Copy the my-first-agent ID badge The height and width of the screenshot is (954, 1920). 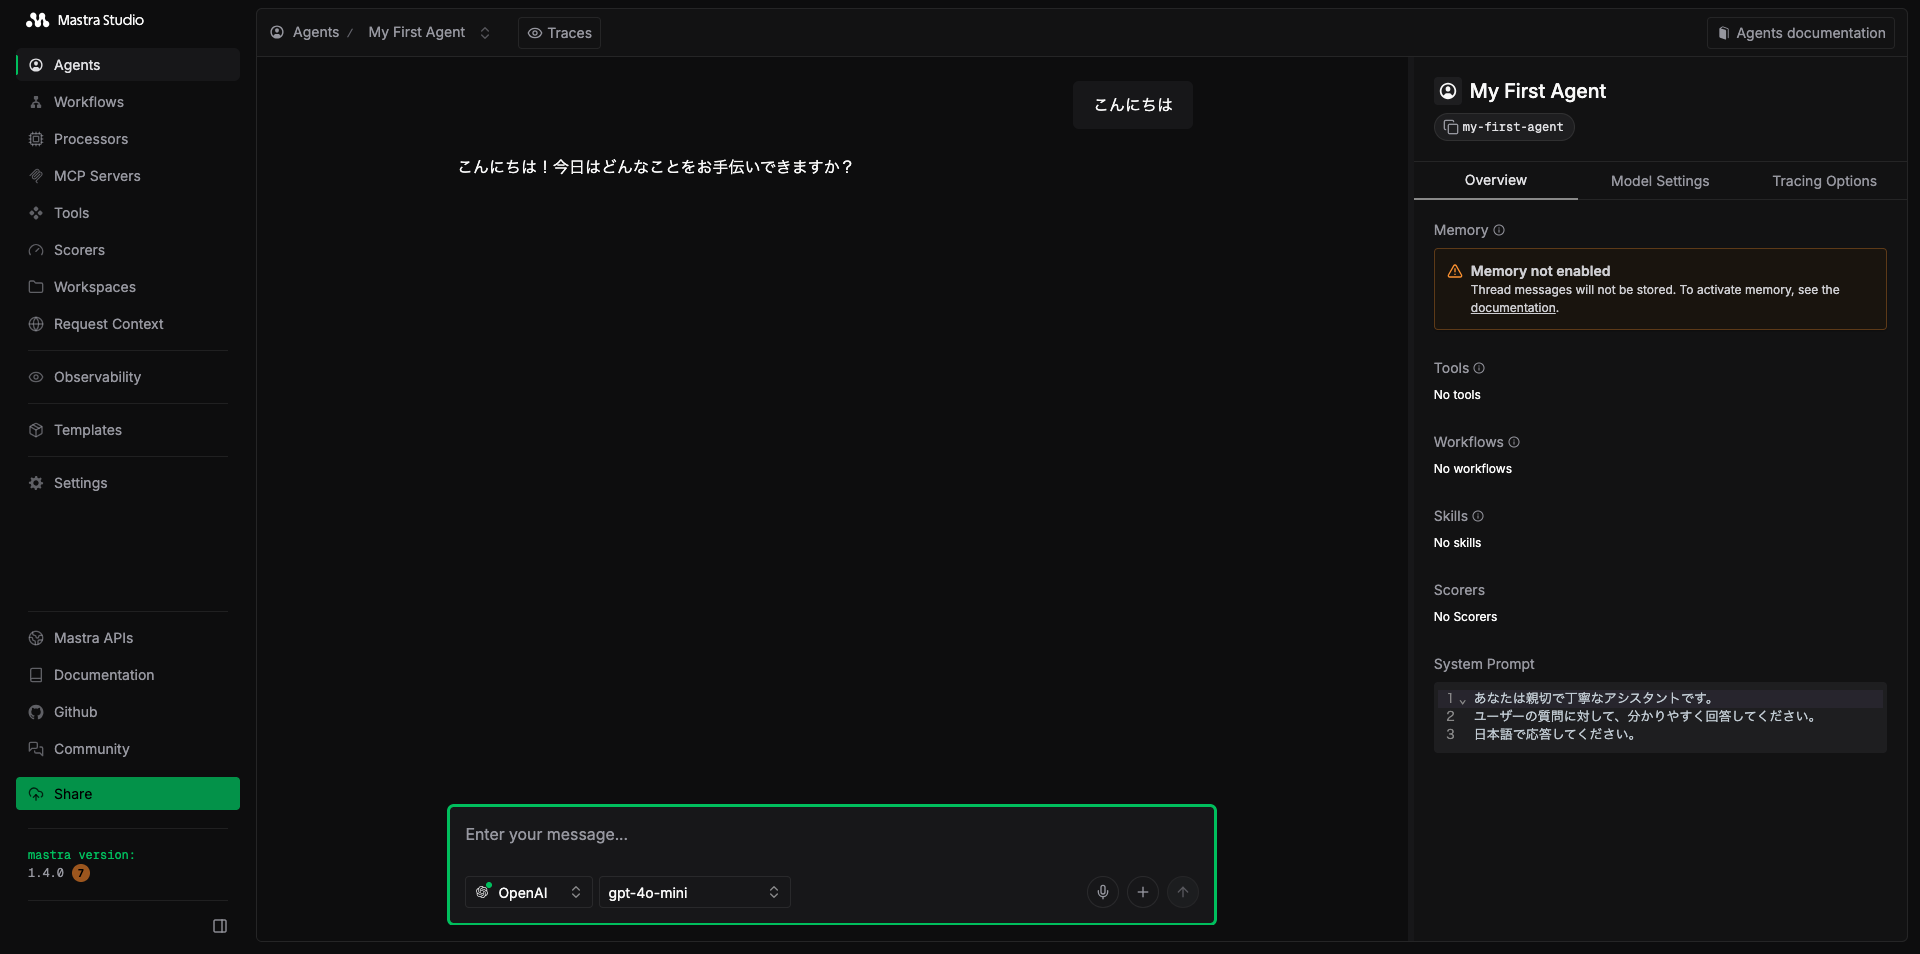(x=1503, y=127)
